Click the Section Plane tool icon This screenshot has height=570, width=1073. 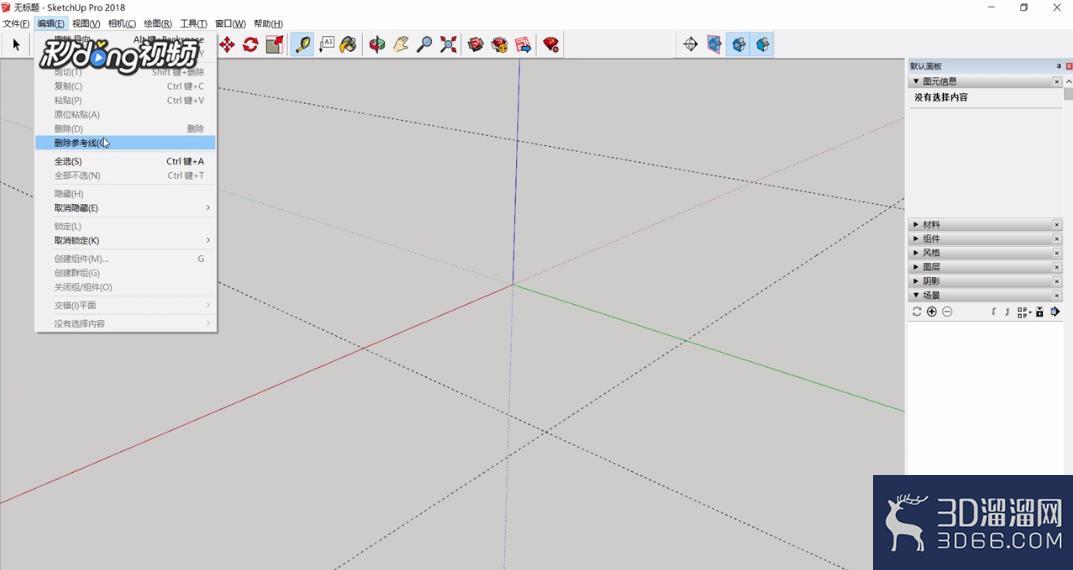pos(690,44)
